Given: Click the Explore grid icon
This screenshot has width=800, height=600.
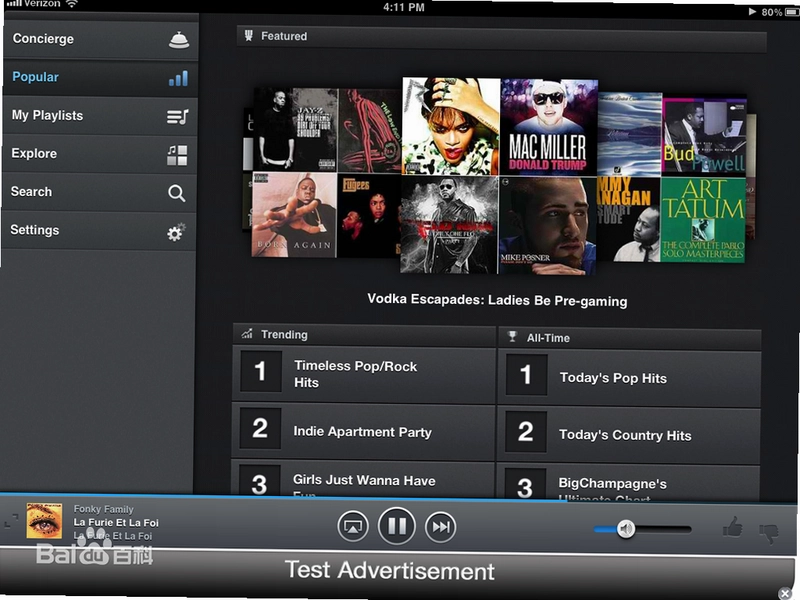Looking at the screenshot, I should pos(177,155).
